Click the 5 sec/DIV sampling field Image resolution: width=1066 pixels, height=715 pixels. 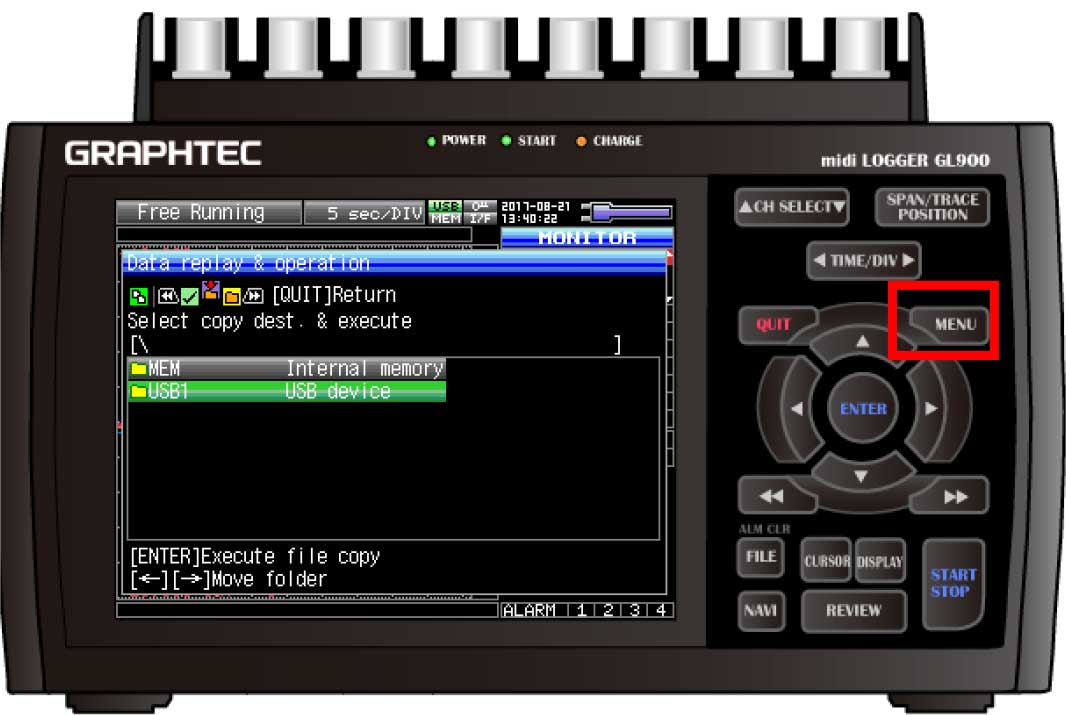tap(365, 213)
